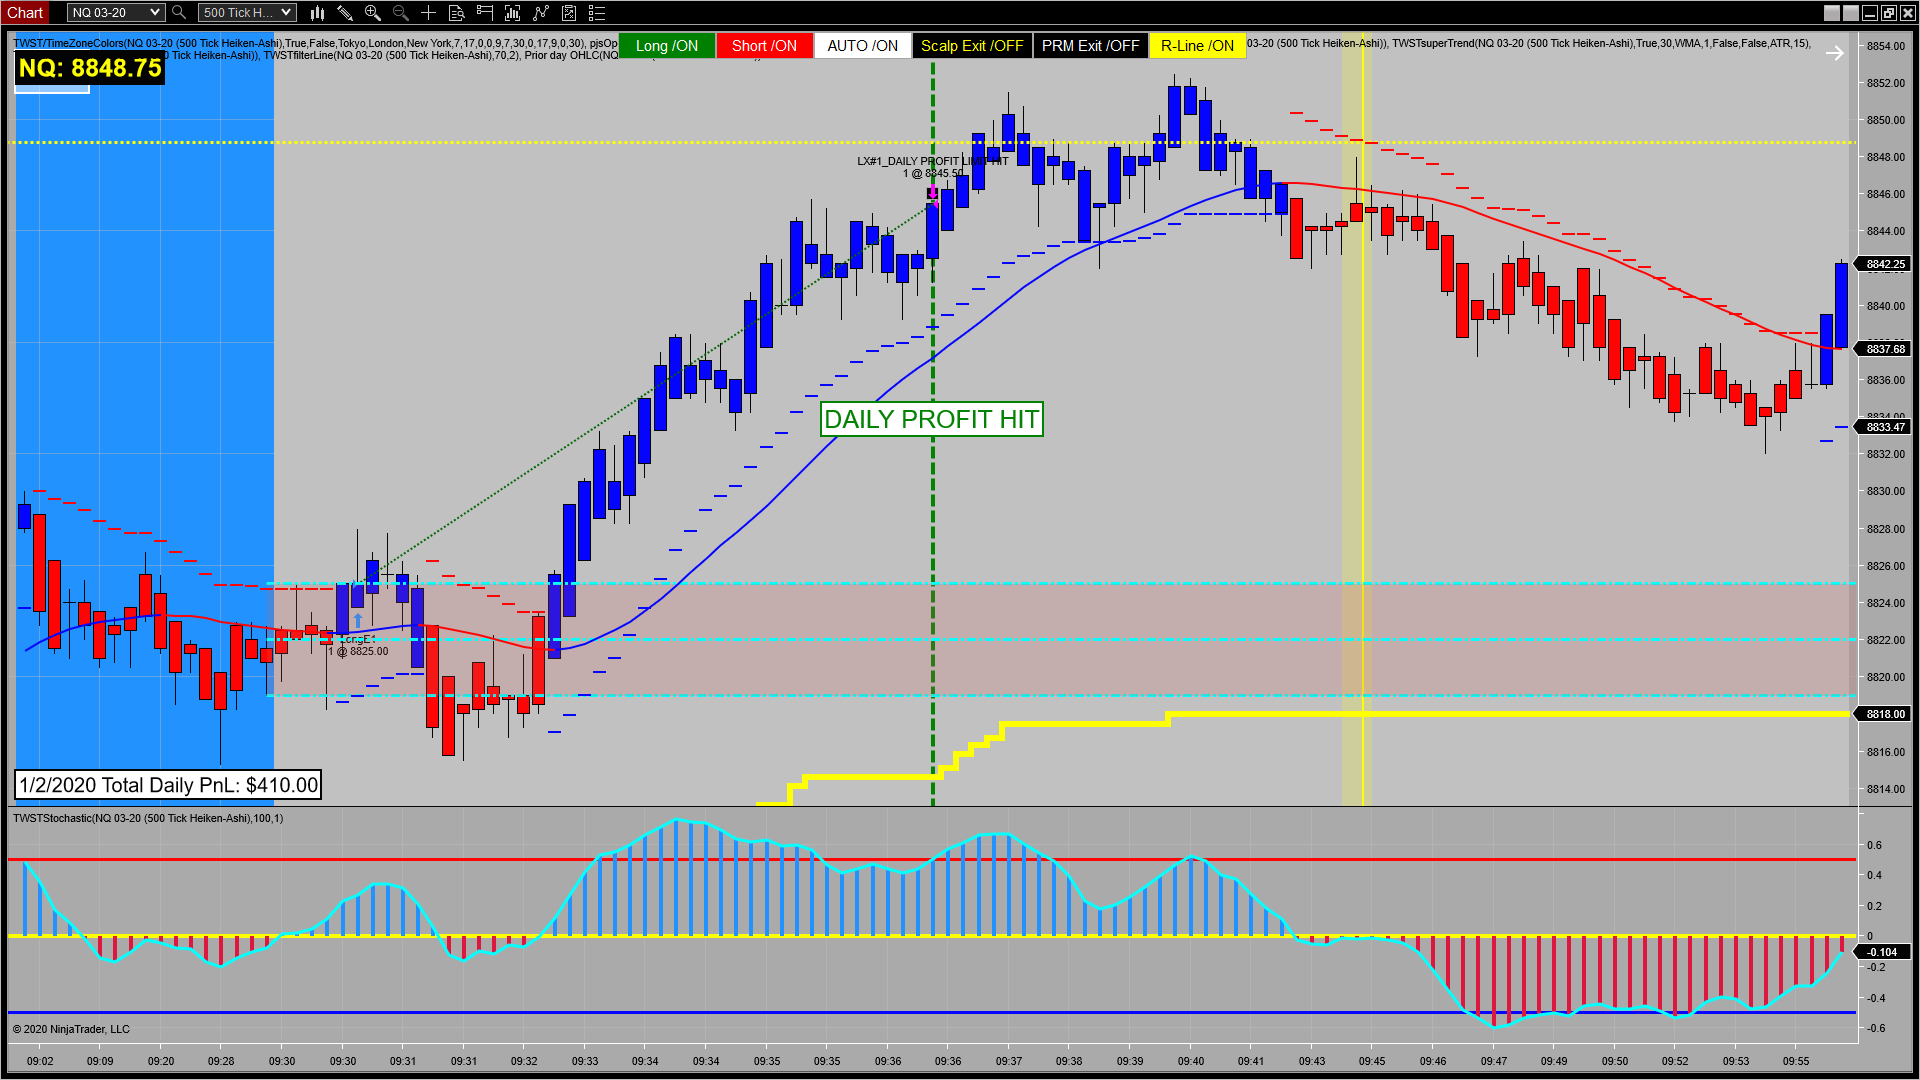Click the yellow R-Line /ON swatch button
Screen dimensions: 1920x1080
pyautogui.click(x=1197, y=46)
